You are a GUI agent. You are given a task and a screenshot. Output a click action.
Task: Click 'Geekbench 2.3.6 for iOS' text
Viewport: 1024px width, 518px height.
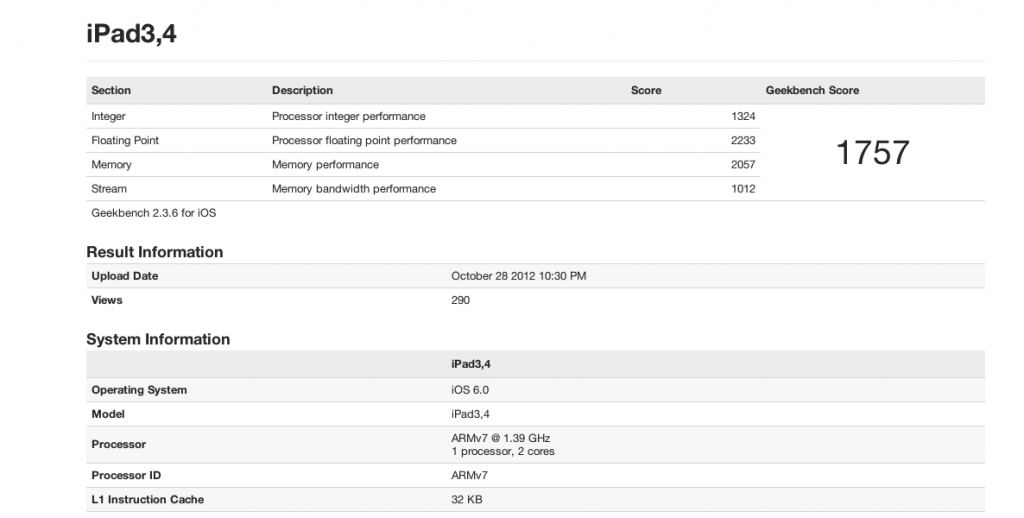[x=153, y=213]
